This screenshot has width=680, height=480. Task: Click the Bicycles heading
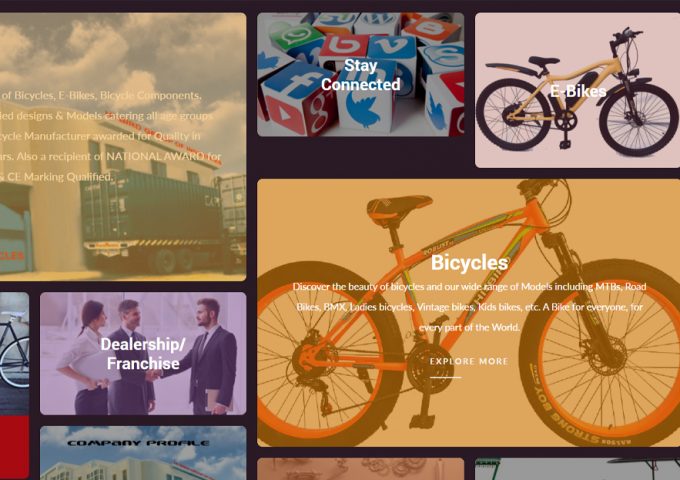469,263
